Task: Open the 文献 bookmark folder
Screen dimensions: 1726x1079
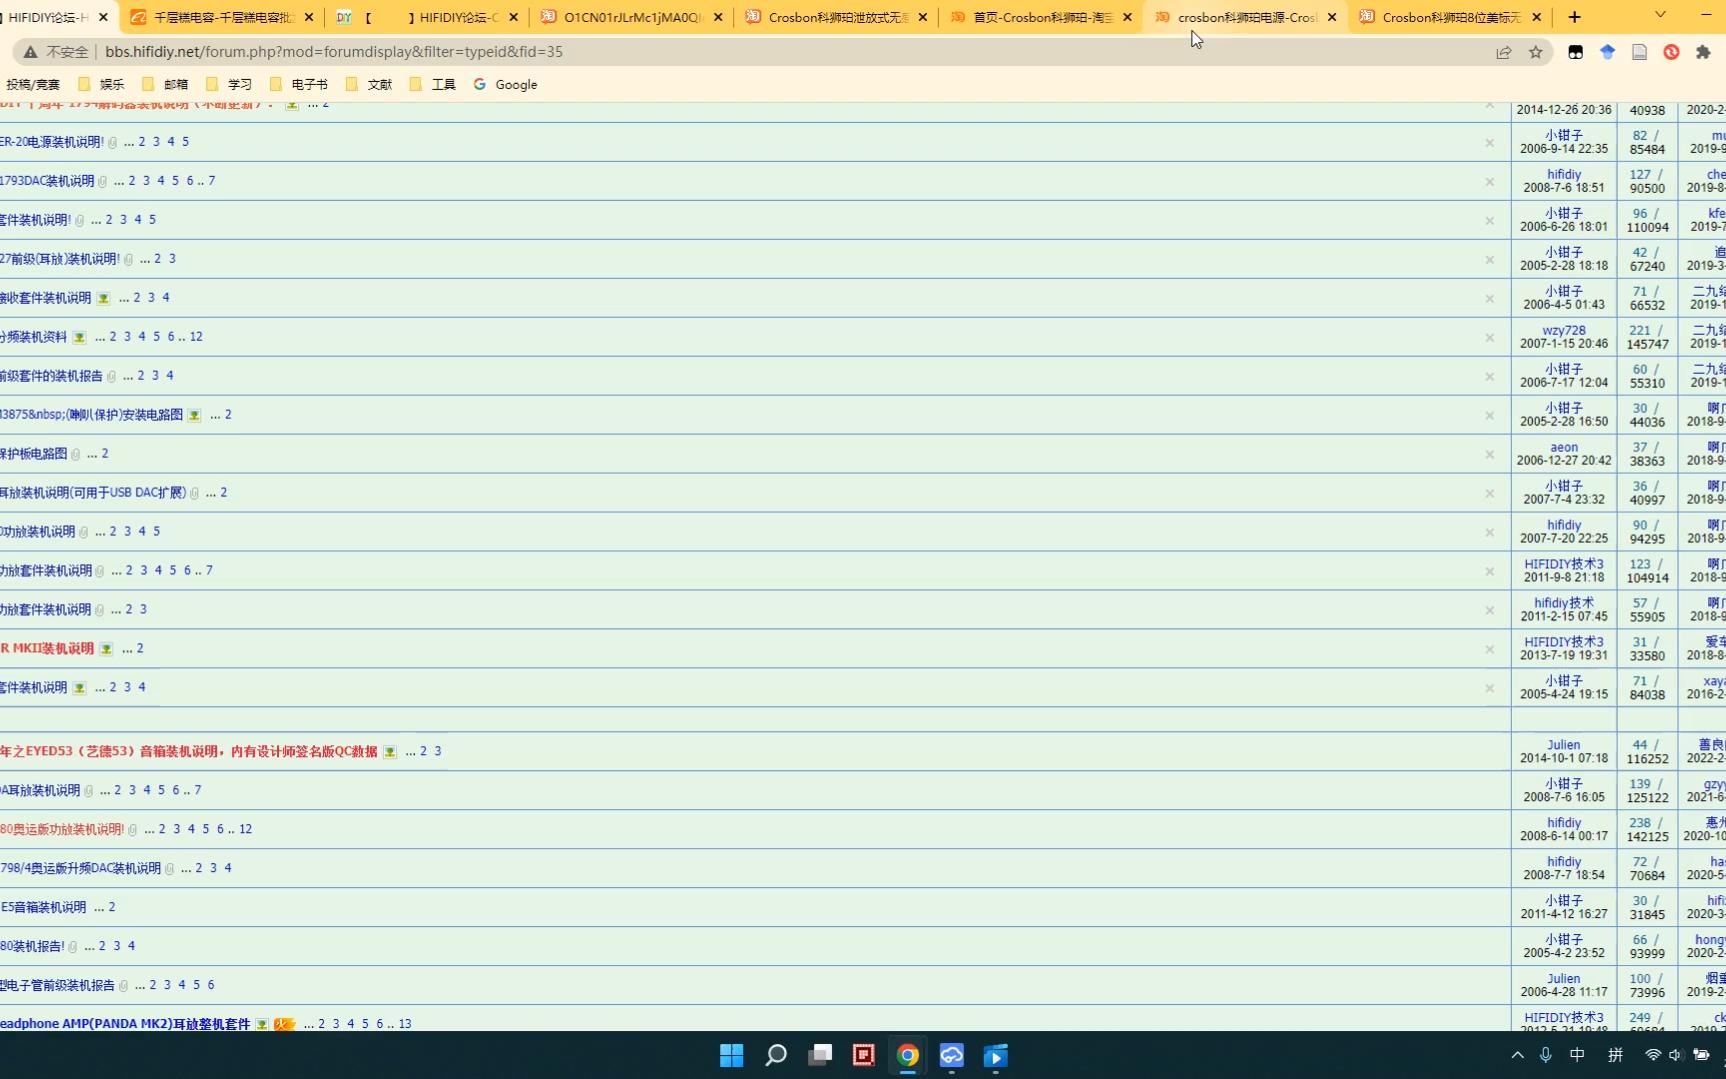Action: [370, 85]
